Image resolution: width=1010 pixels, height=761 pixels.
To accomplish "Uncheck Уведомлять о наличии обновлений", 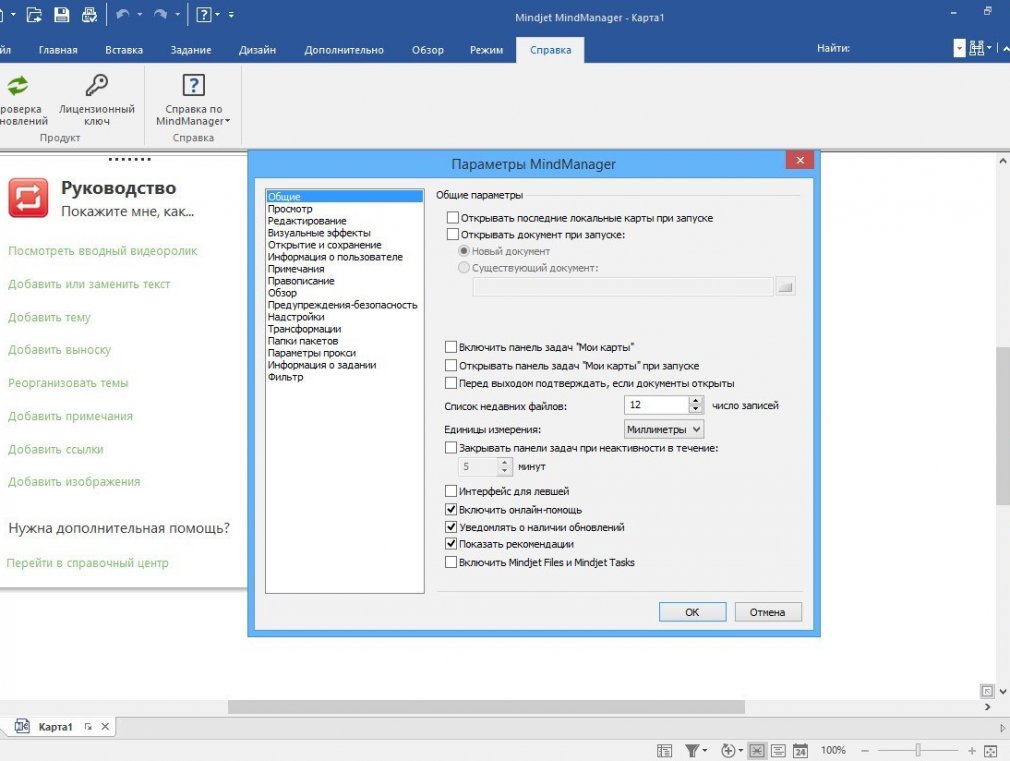I will (x=451, y=526).
